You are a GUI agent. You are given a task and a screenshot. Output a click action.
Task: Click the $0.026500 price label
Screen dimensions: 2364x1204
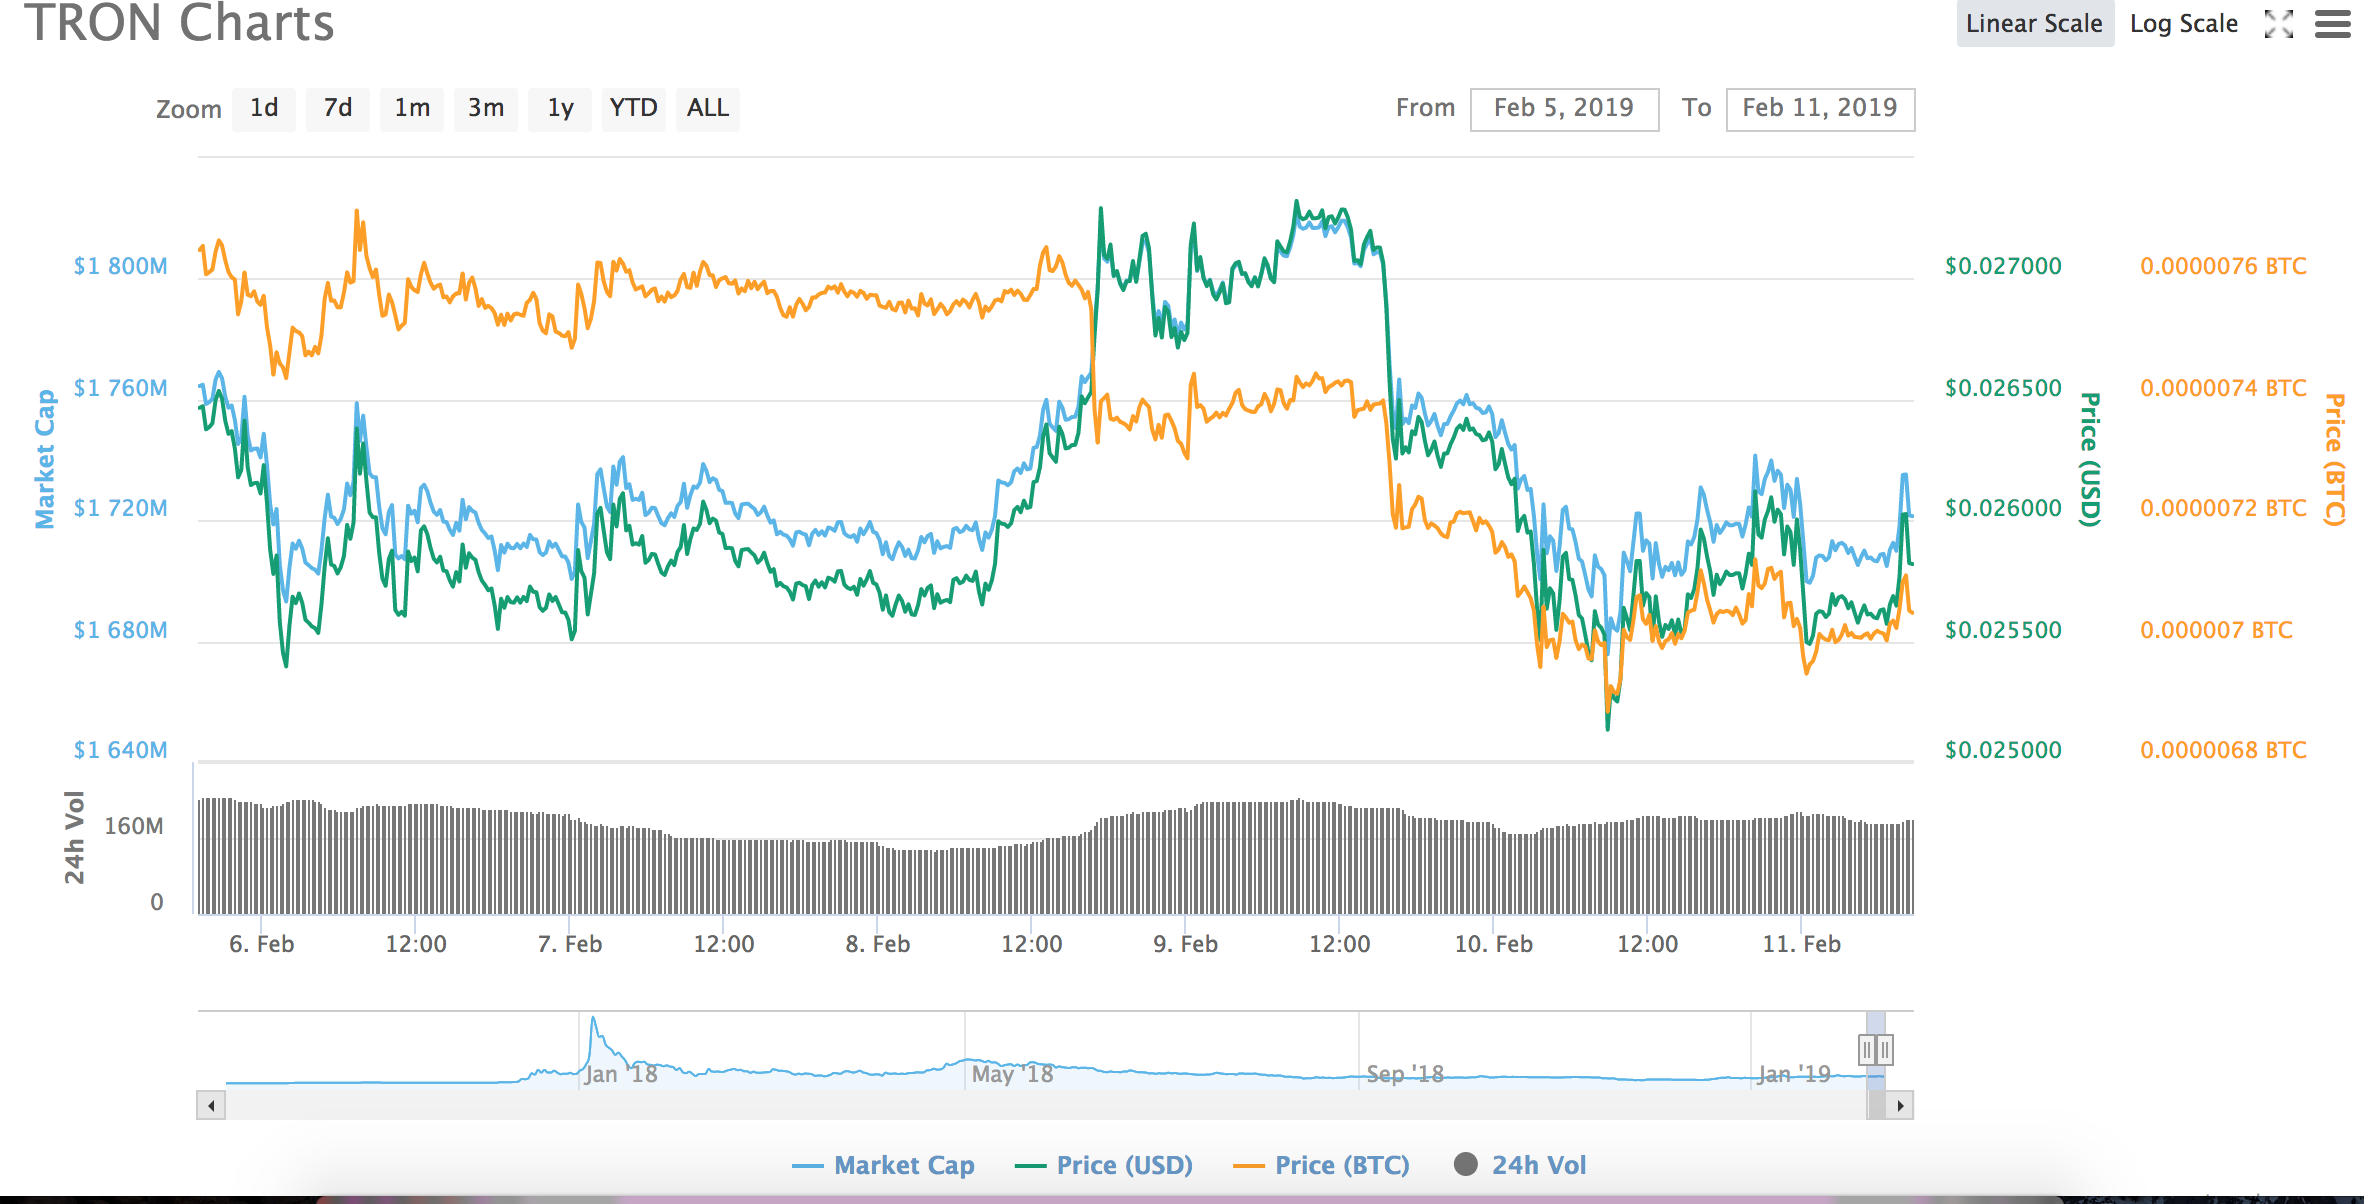(2003, 388)
